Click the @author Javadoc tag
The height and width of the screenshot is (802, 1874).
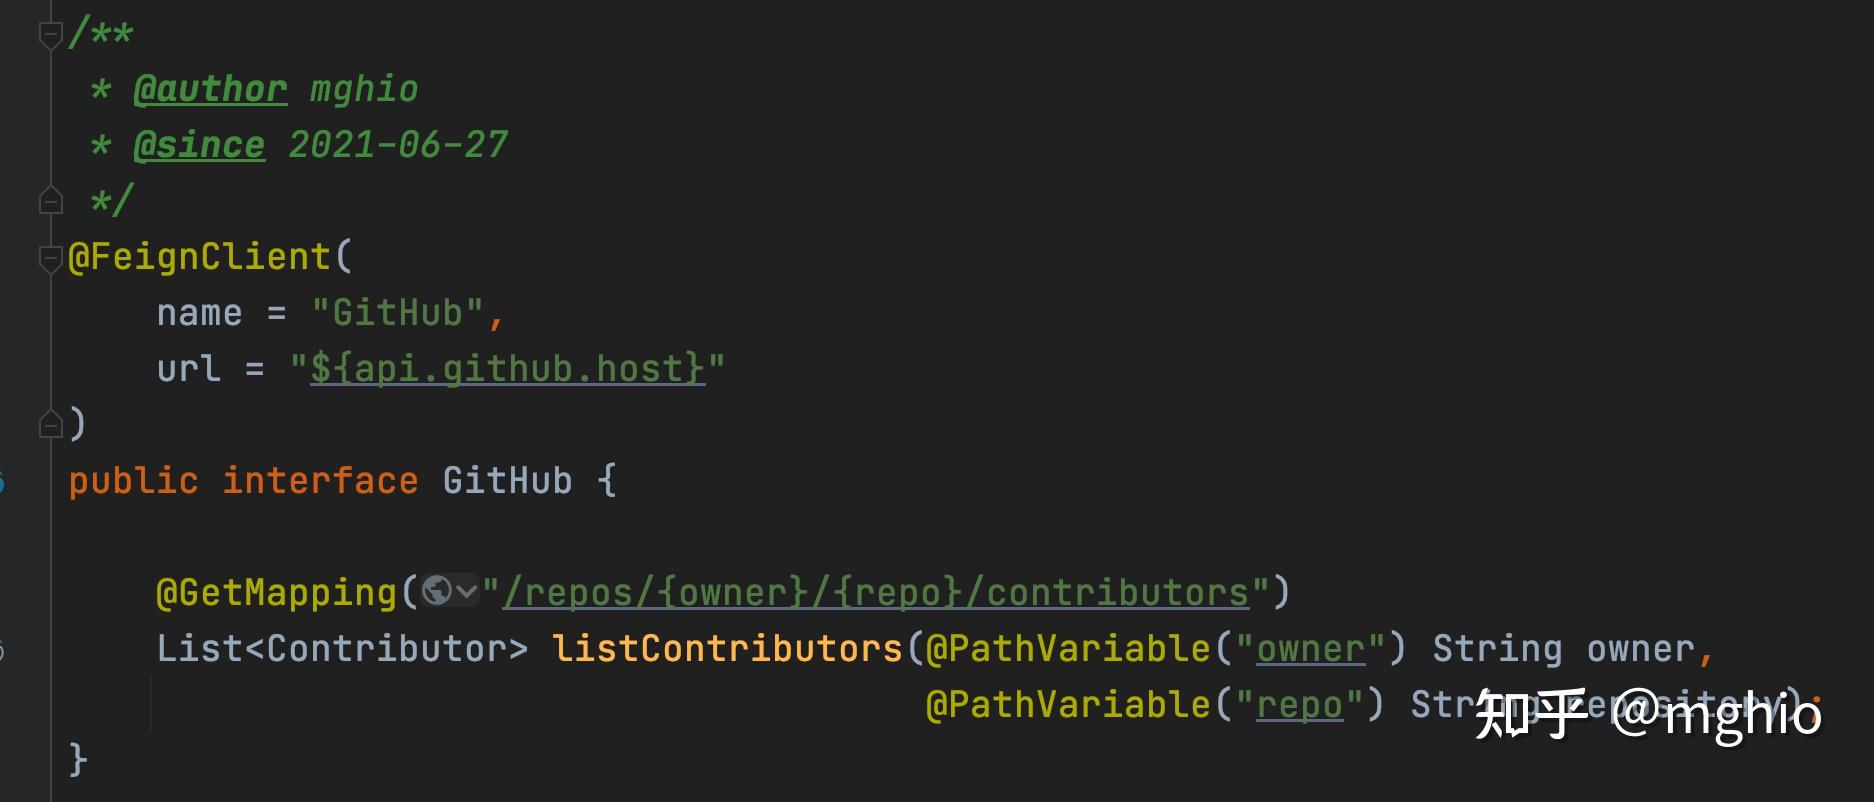click(210, 89)
